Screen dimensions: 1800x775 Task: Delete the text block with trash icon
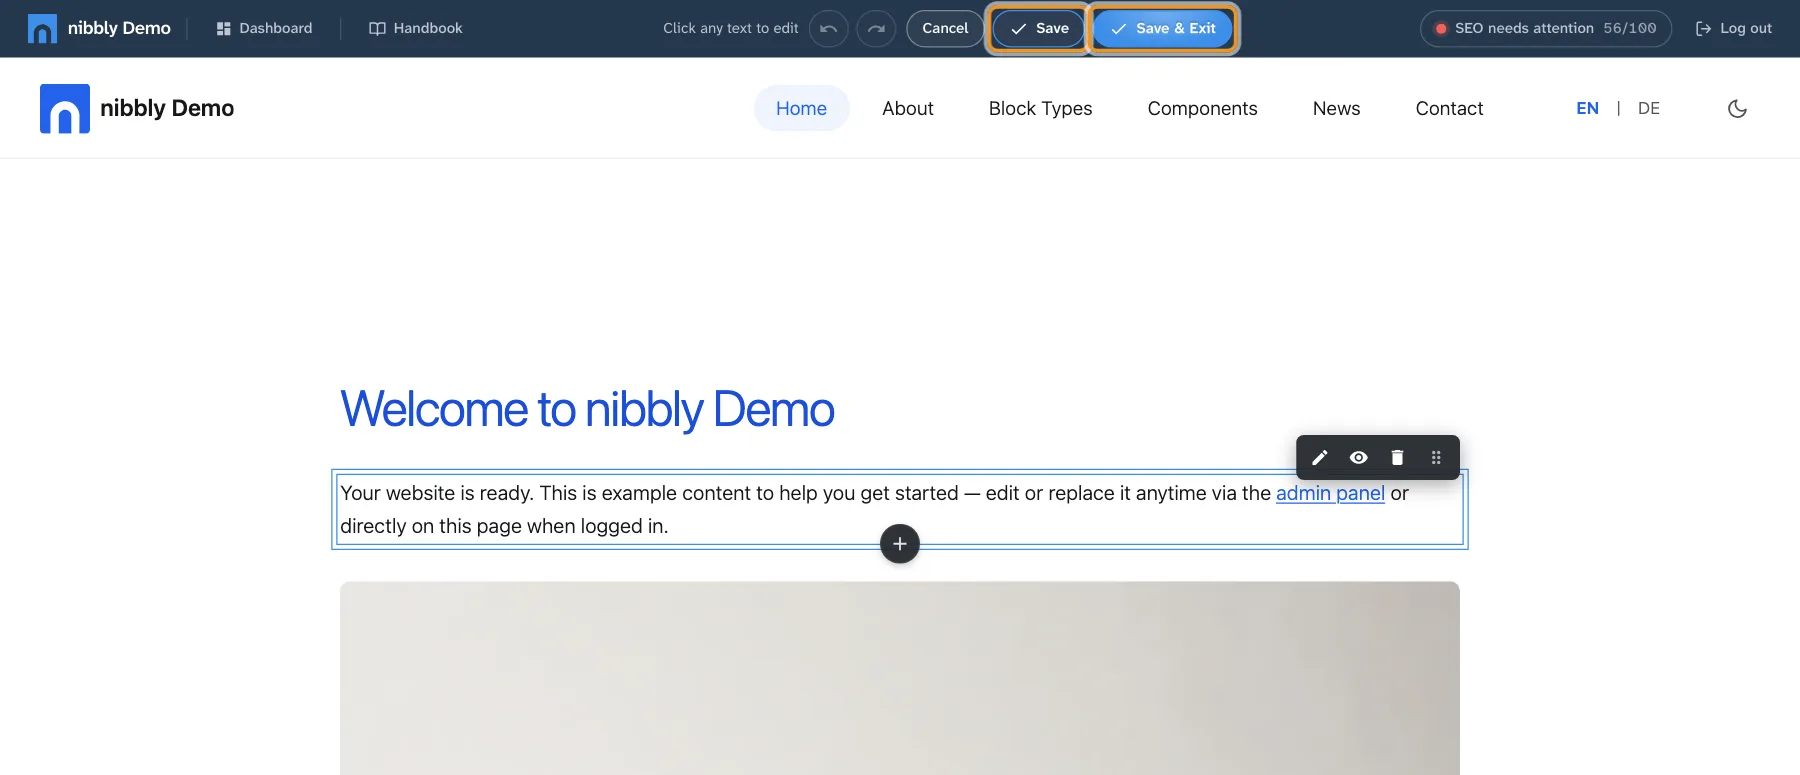click(1397, 458)
